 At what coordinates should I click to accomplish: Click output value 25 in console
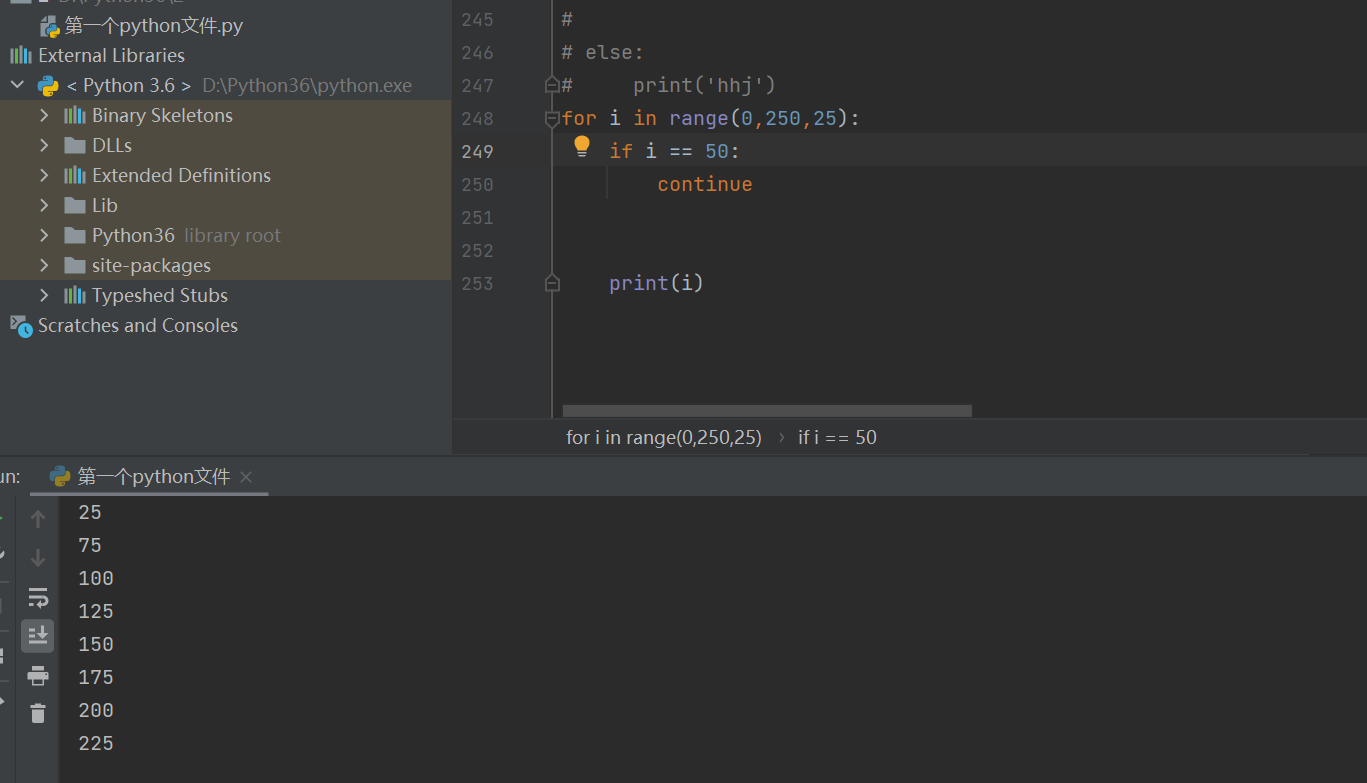(90, 512)
